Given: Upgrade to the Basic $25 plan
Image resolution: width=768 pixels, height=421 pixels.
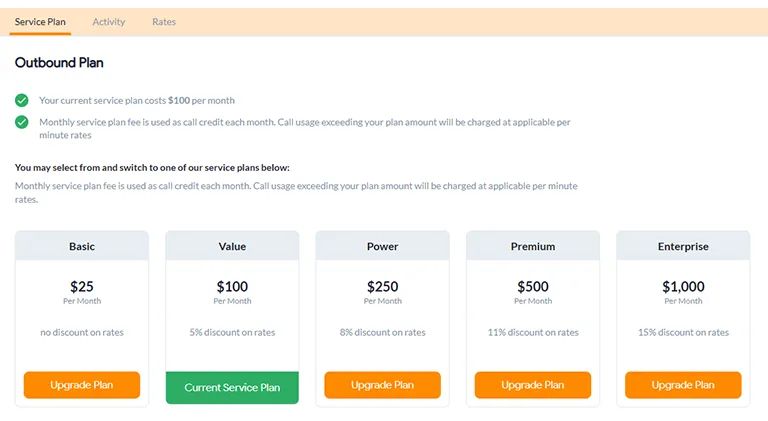Looking at the screenshot, I should click(82, 385).
